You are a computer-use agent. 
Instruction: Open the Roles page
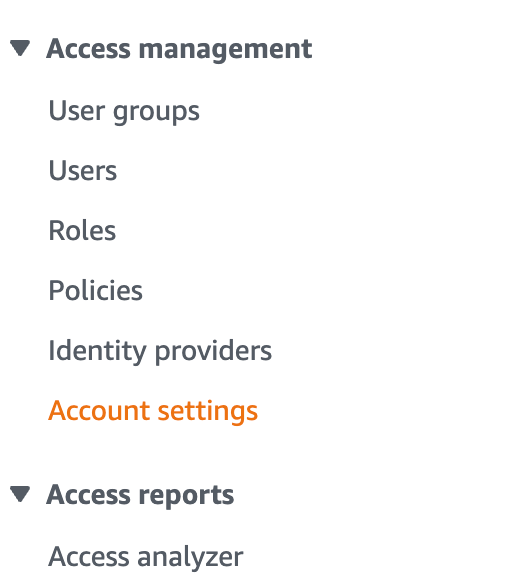82,231
